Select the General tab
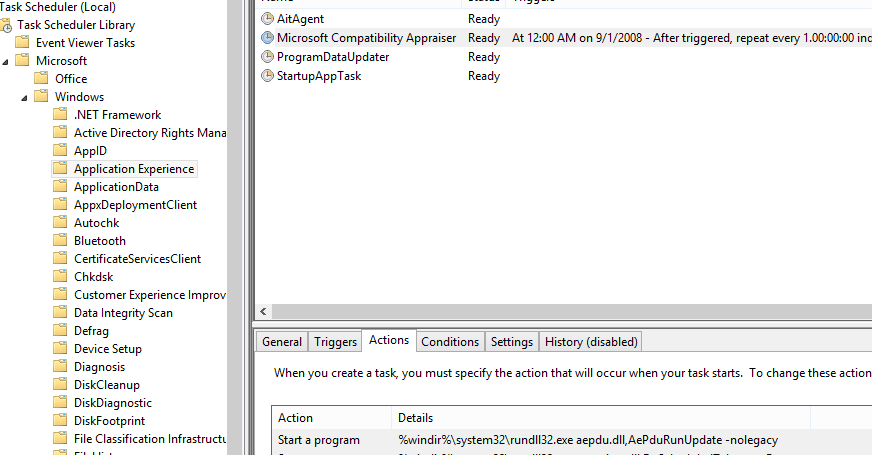This screenshot has height=455, width=872. 282,342
